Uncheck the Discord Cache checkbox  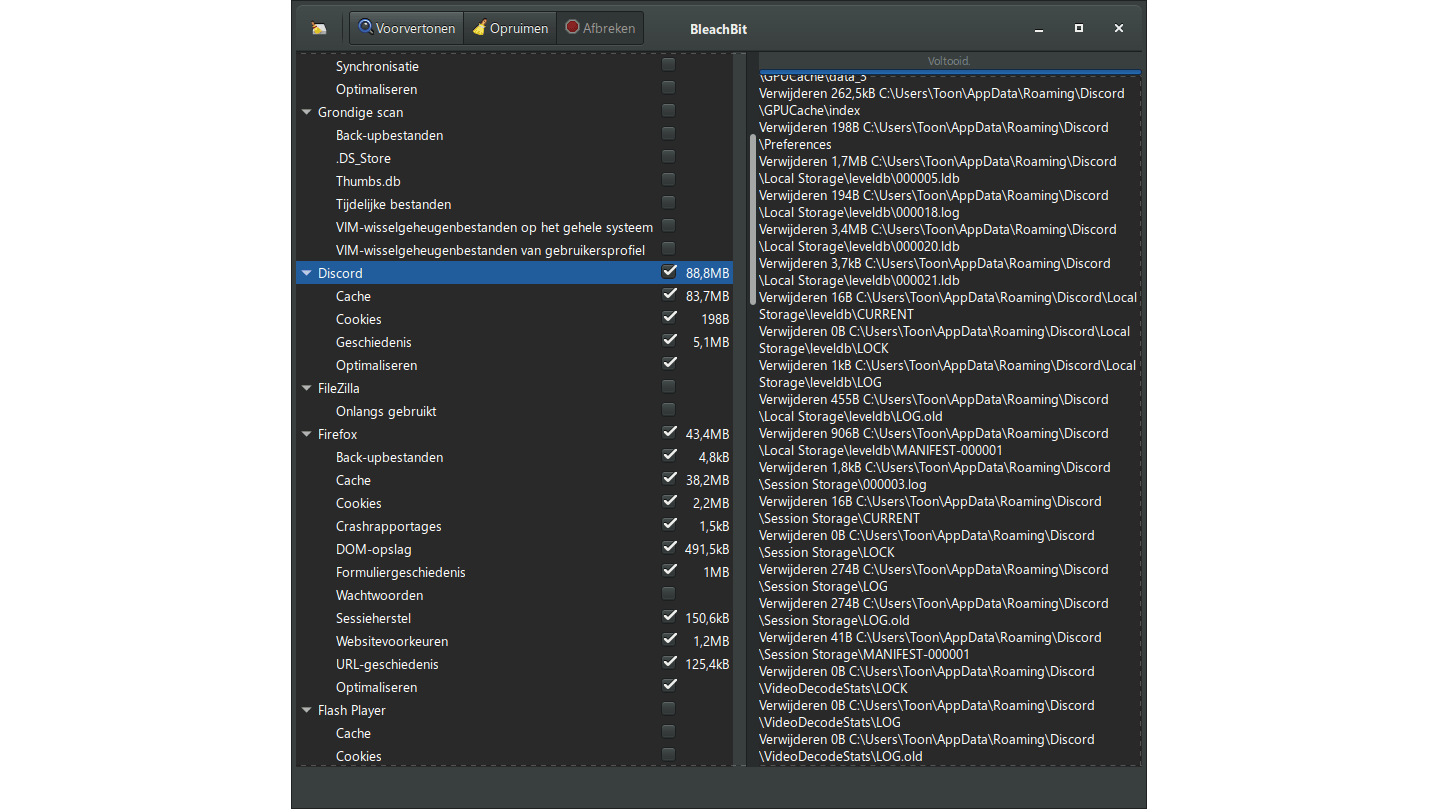669,295
